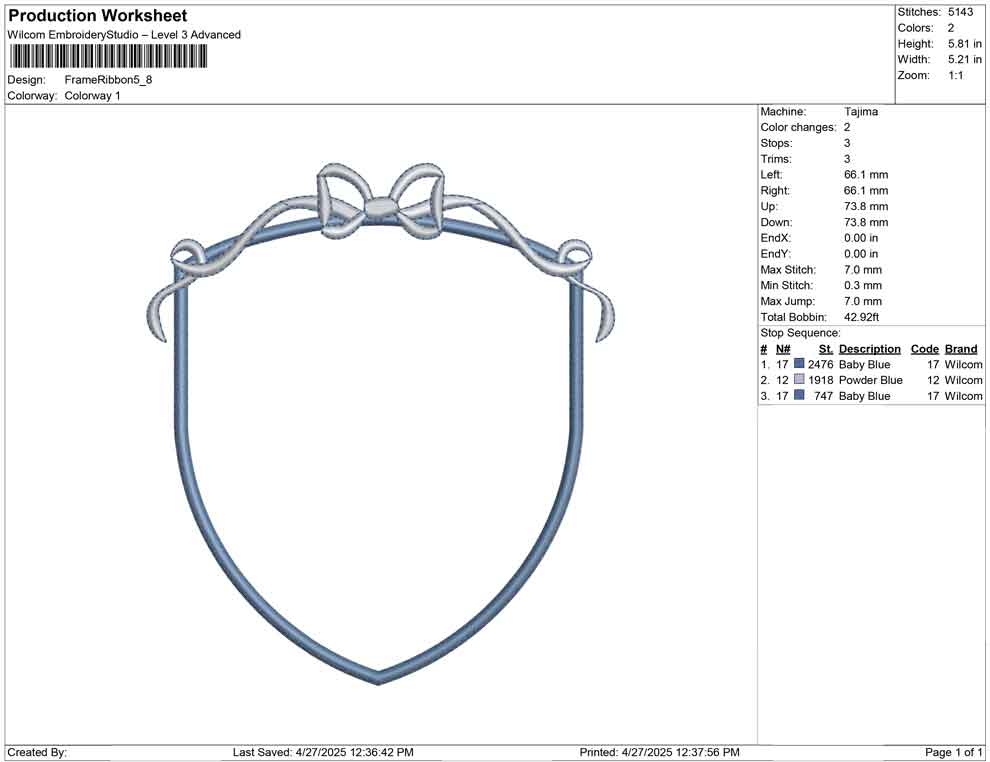Click the 'Stops:' label
The image size is (990, 762).
(x=777, y=143)
